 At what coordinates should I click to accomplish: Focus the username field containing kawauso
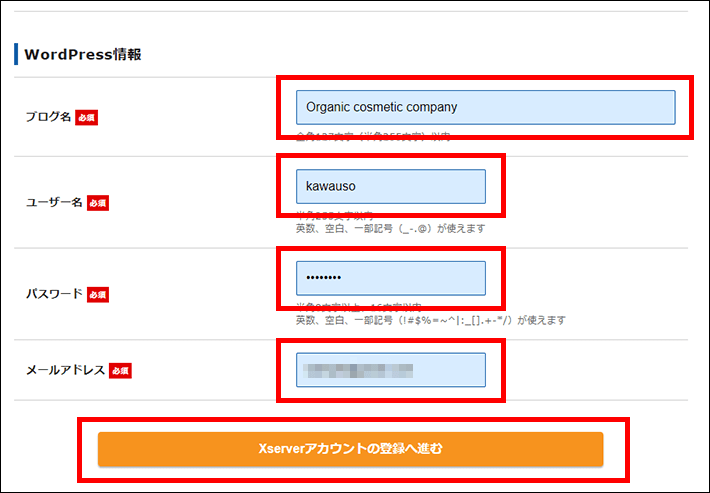coord(391,187)
